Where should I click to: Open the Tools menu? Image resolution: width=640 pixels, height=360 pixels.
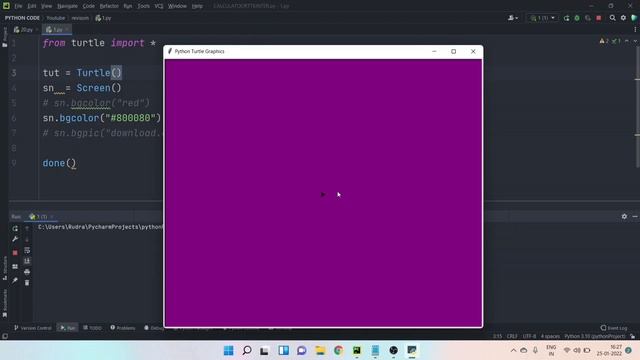click(x=143, y=6)
